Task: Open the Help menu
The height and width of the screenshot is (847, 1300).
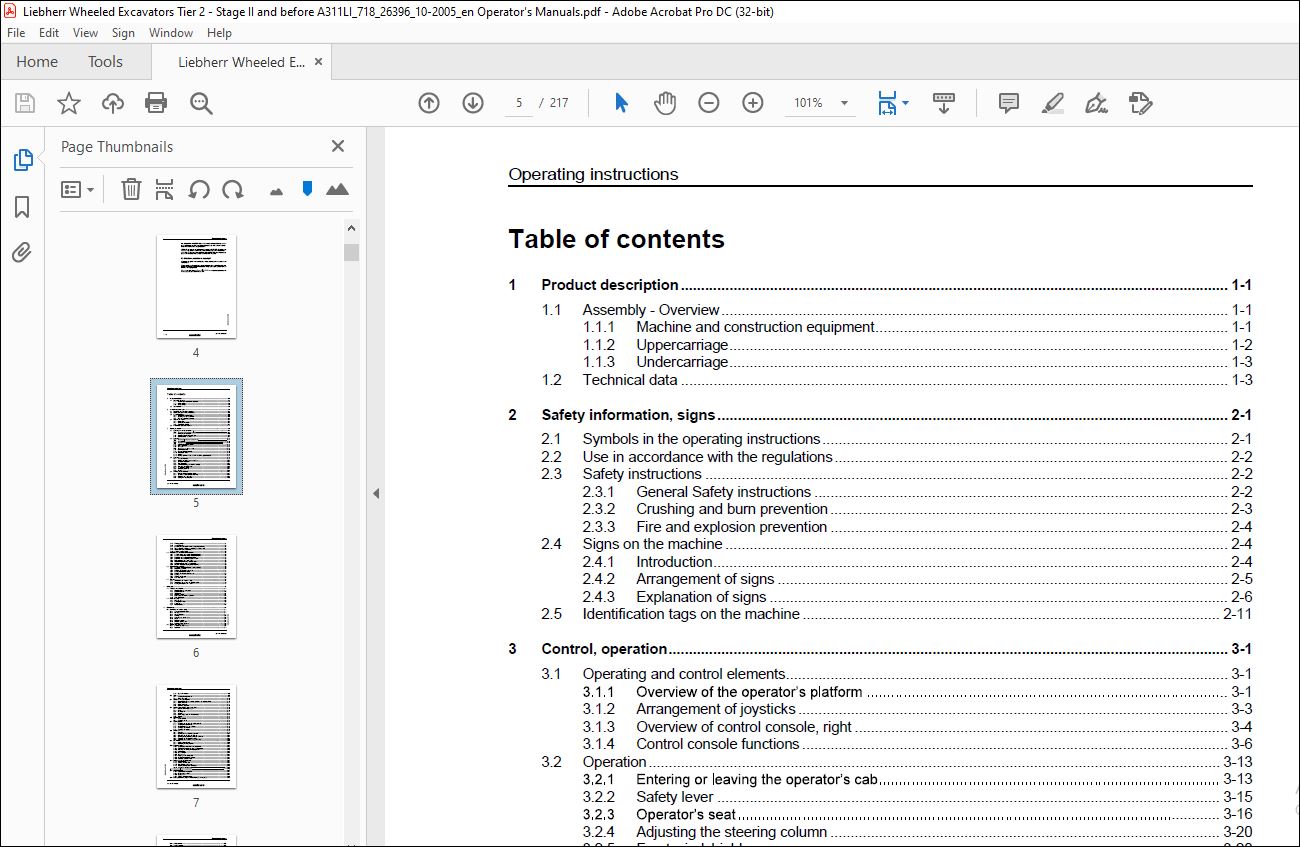Action: click(x=219, y=33)
